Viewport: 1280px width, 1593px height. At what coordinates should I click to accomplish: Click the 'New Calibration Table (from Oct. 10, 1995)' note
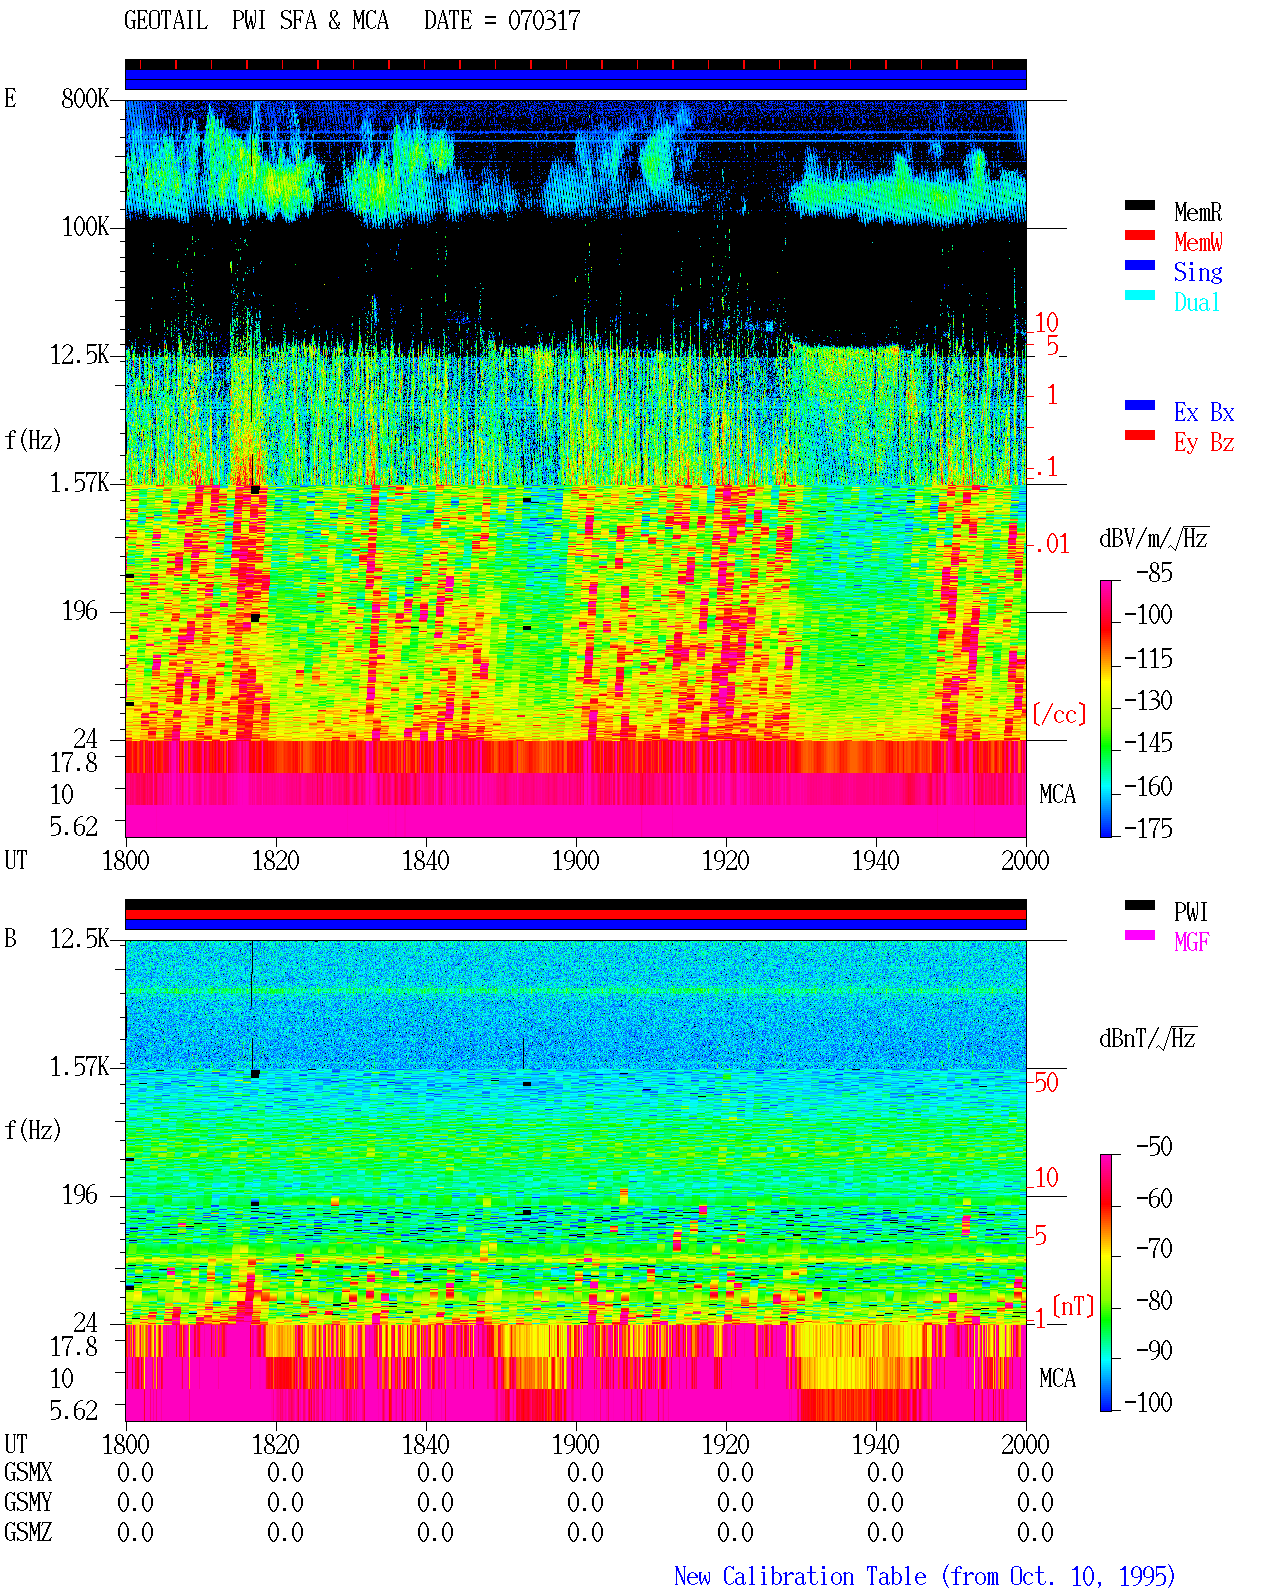coord(925,1577)
